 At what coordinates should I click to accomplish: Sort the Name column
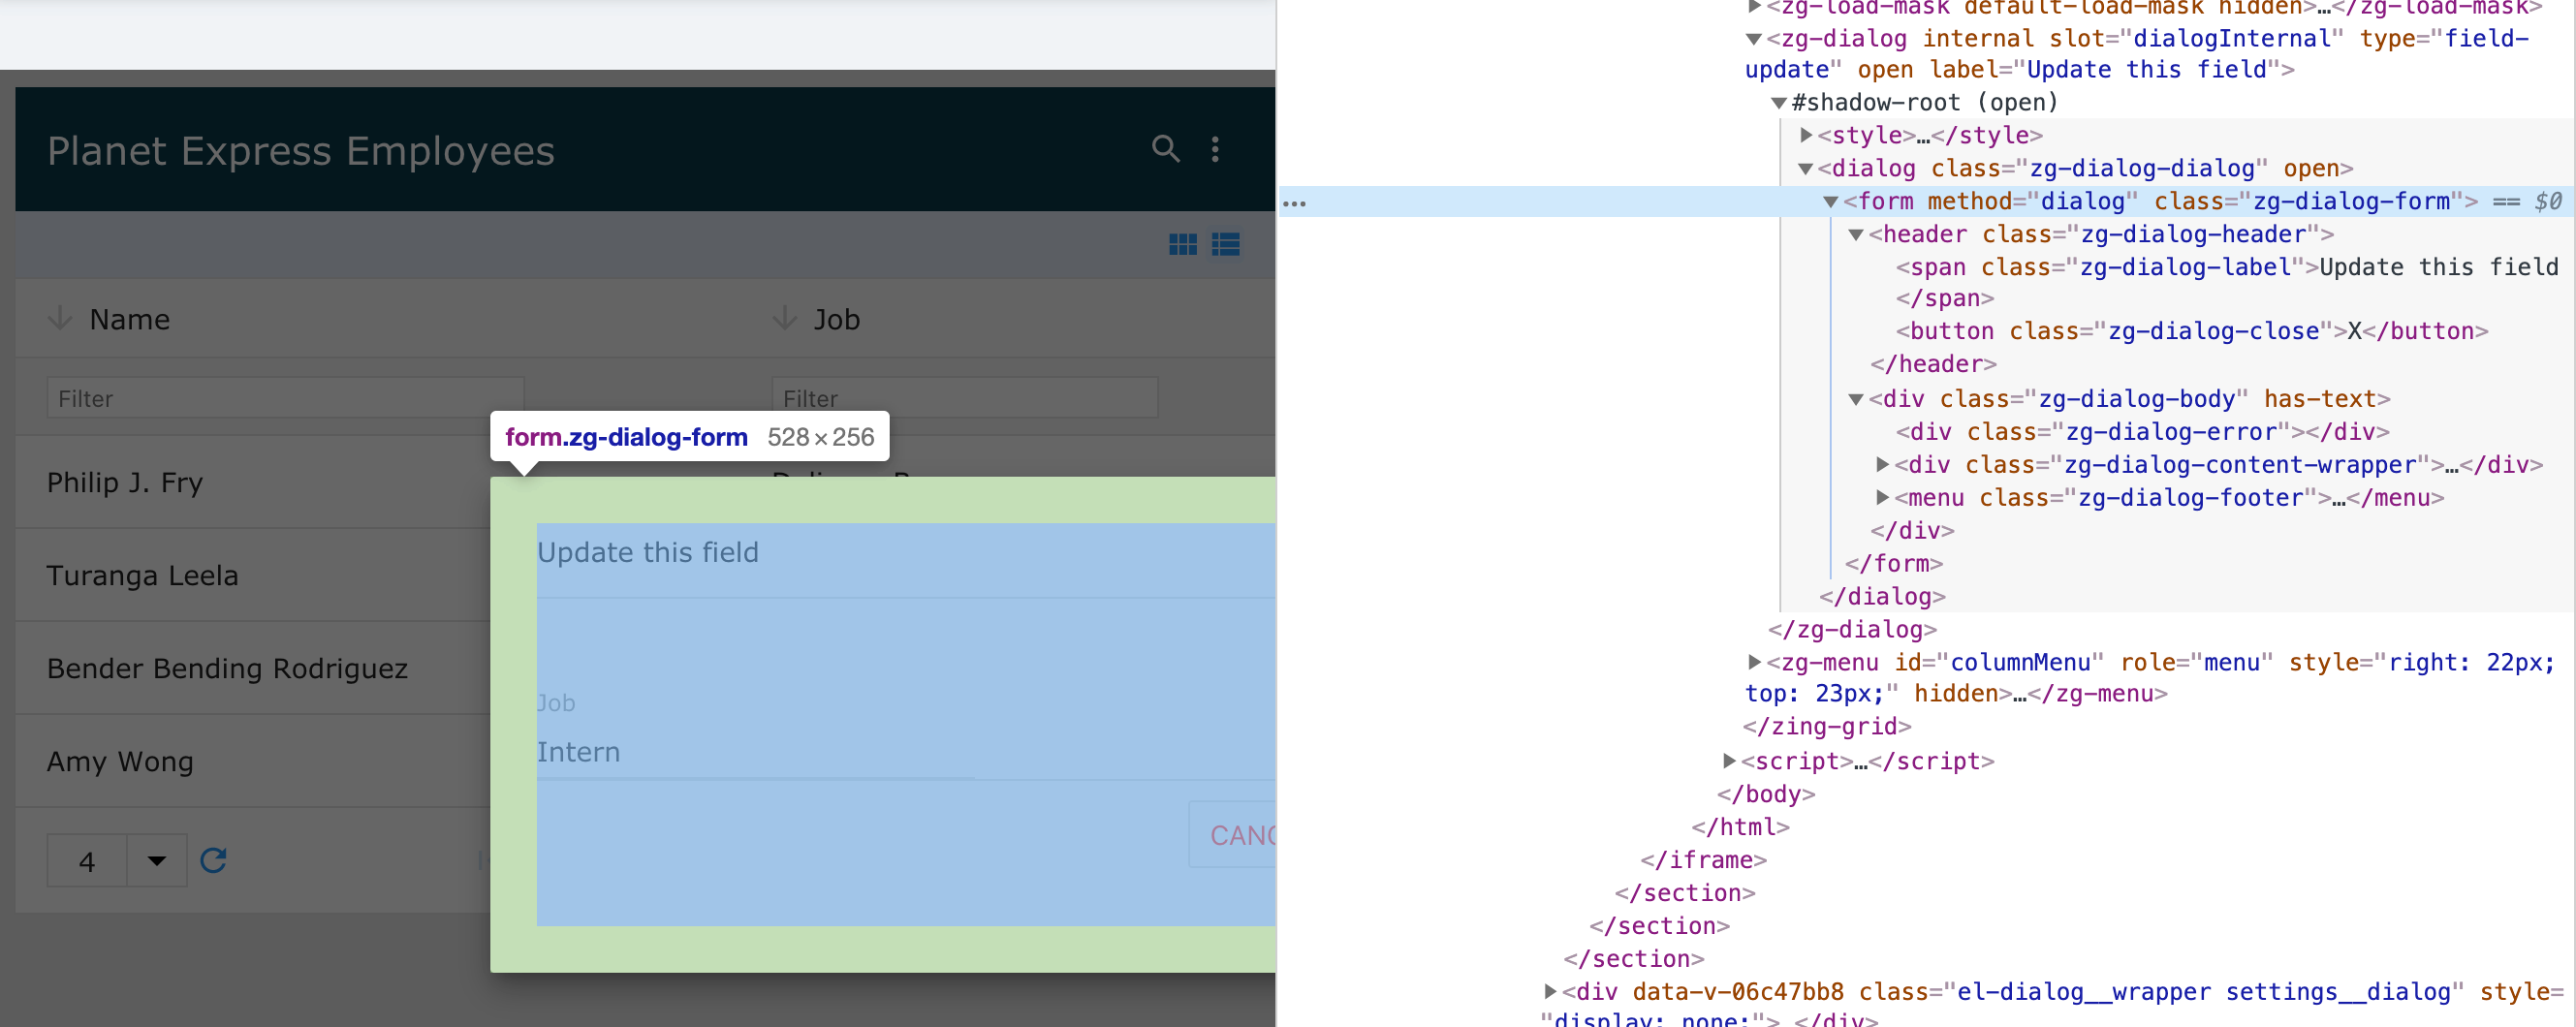tap(130, 318)
